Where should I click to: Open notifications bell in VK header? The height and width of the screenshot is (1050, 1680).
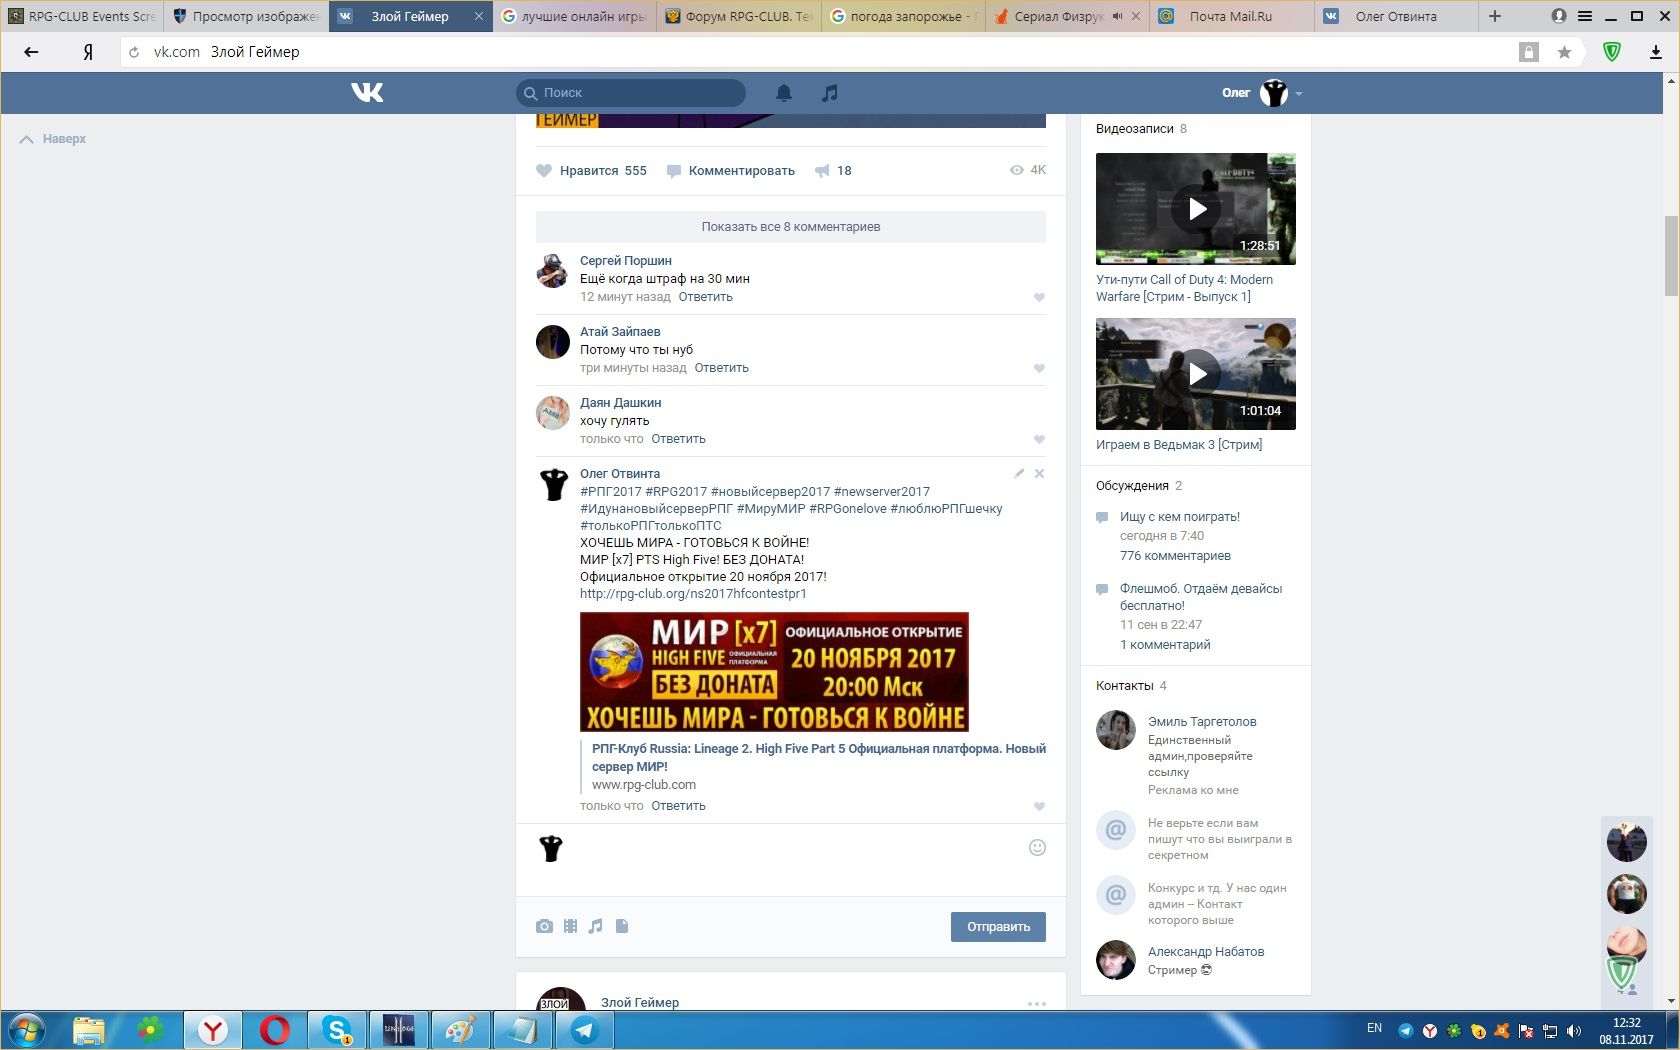point(784,93)
